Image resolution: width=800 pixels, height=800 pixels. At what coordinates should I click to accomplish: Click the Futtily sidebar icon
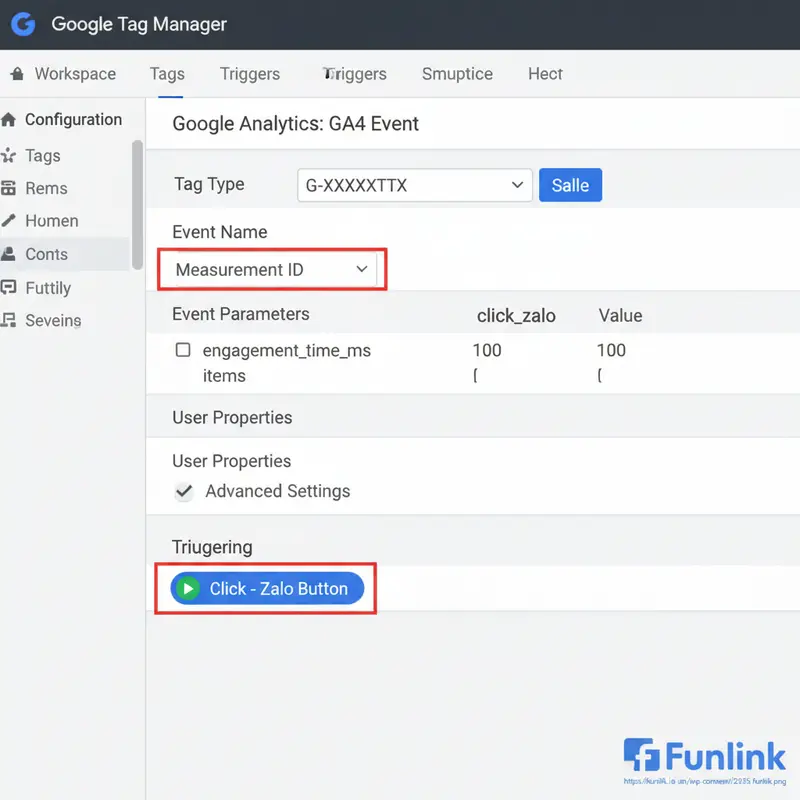point(9,288)
